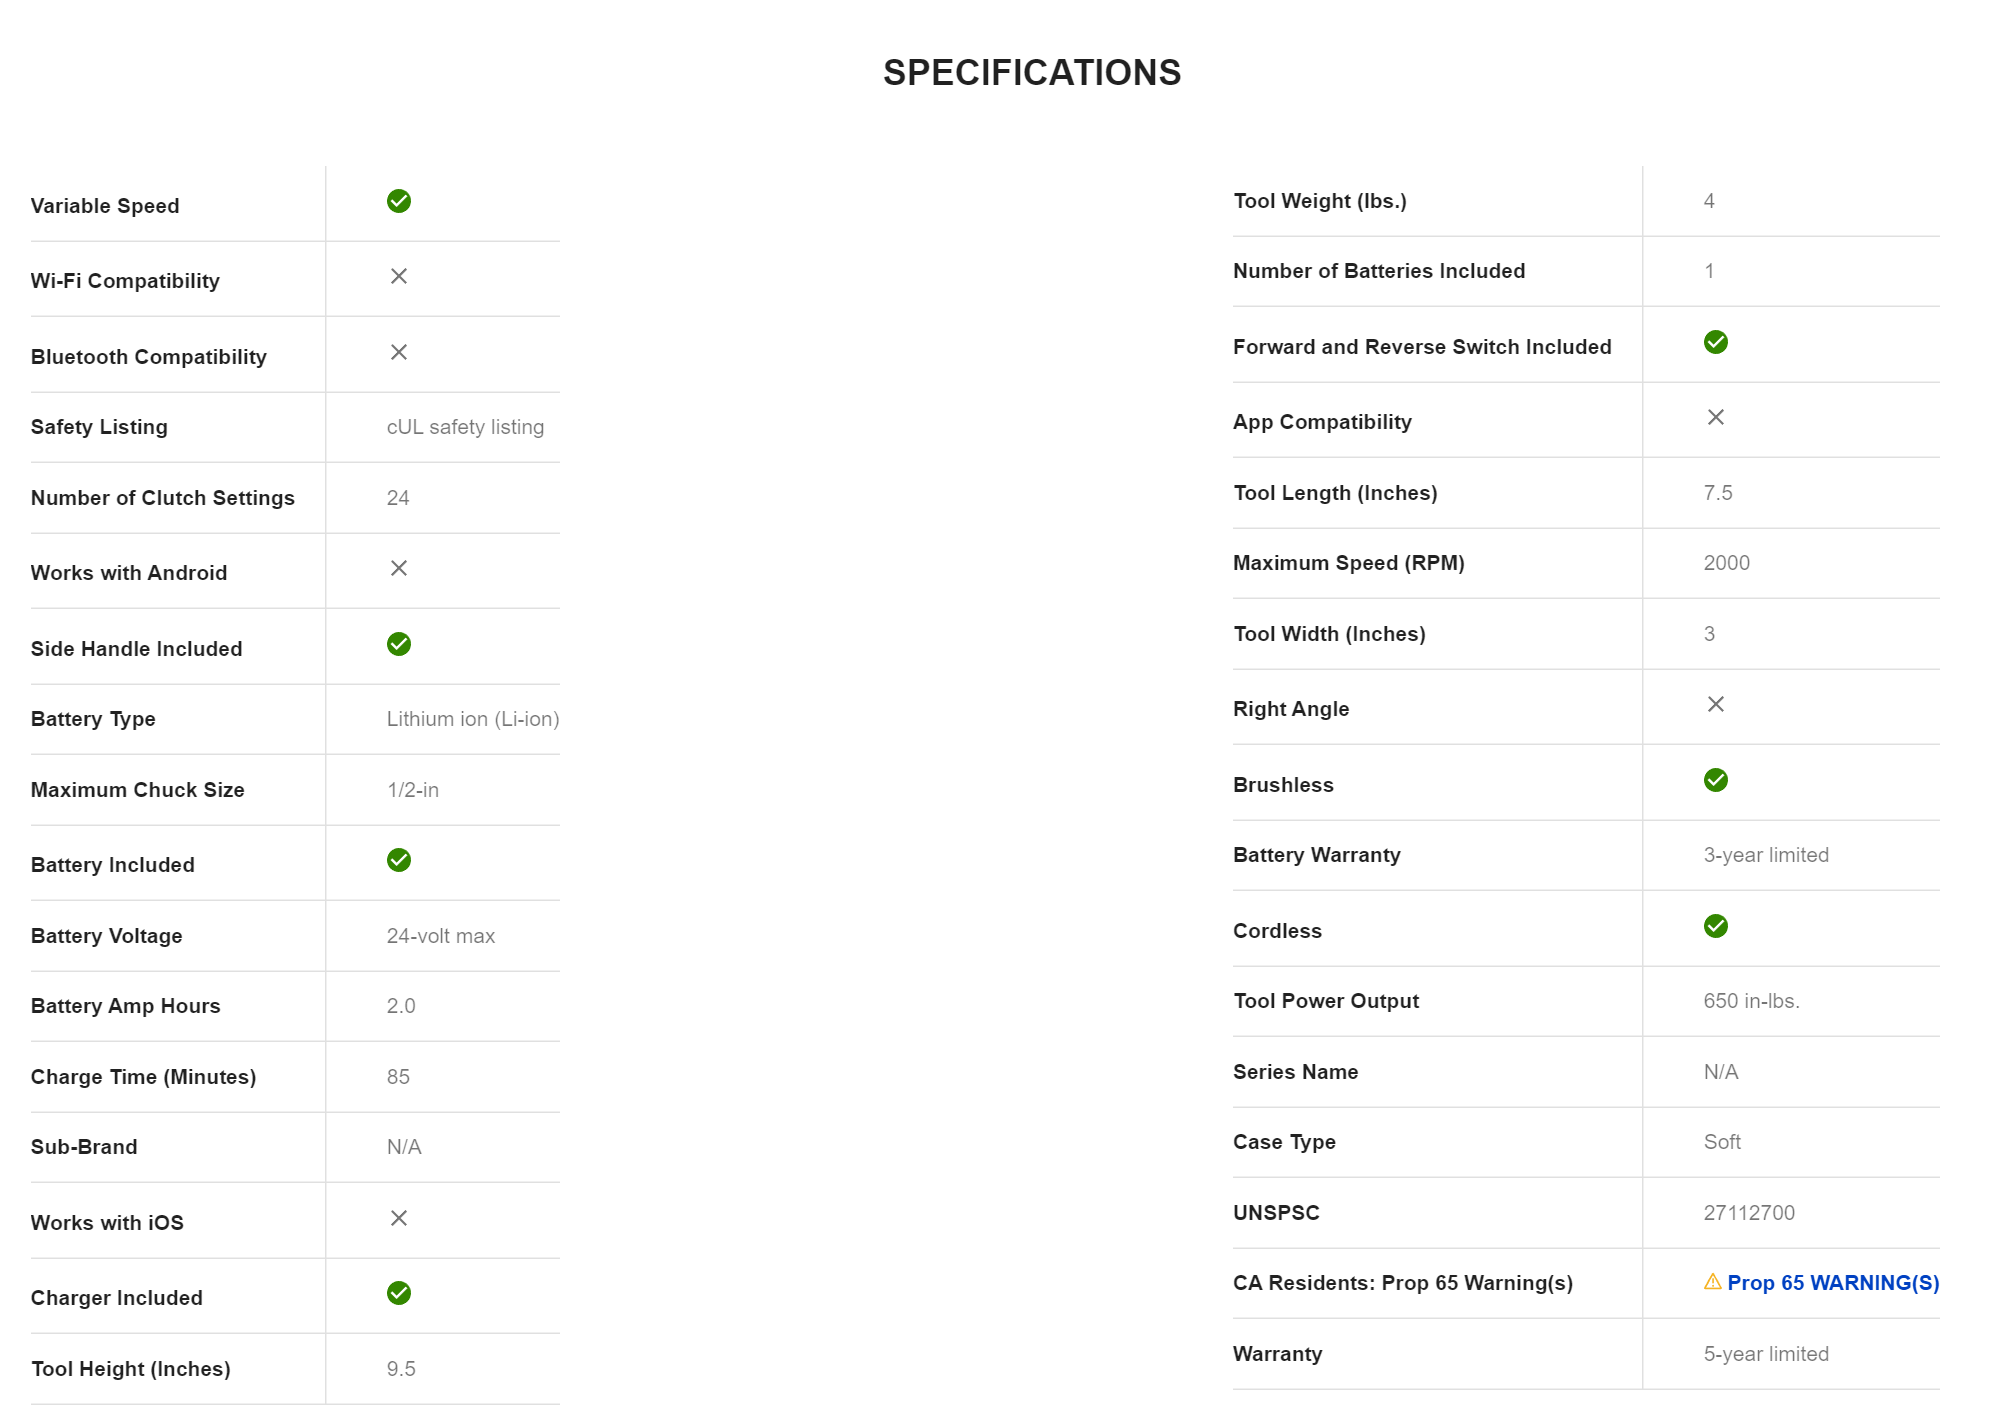Click the yellow Prop 65 warning triangle
2008x1427 pixels.
coord(1713,1282)
